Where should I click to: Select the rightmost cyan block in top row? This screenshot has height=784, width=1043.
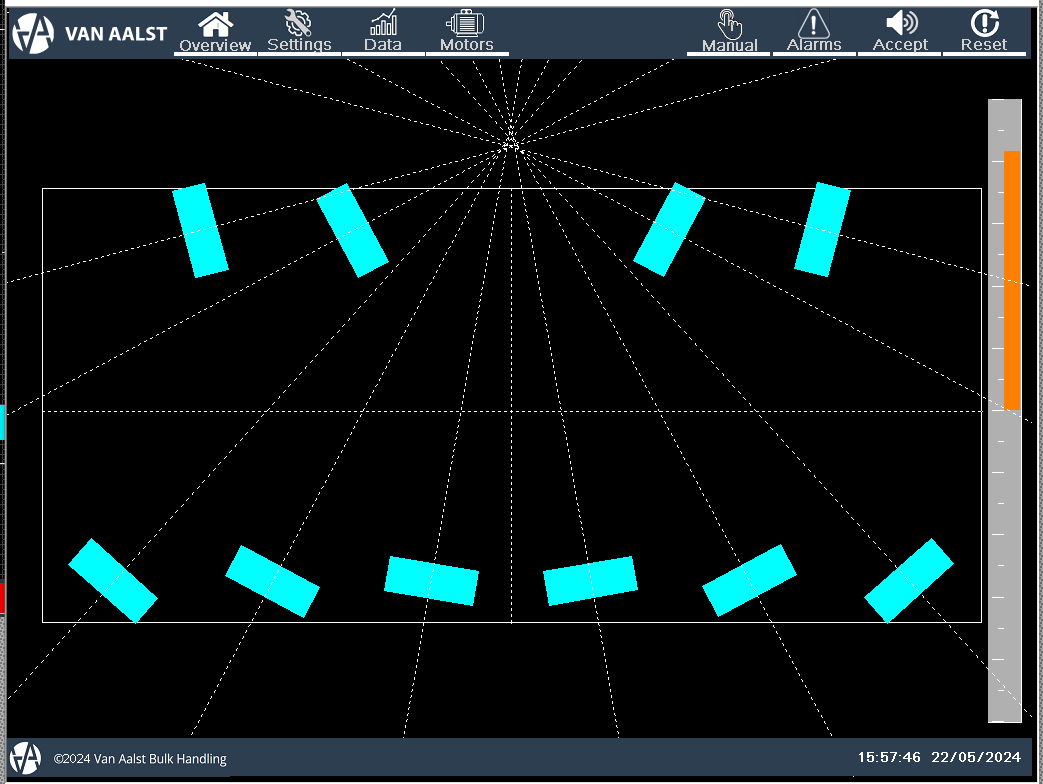(x=822, y=229)
